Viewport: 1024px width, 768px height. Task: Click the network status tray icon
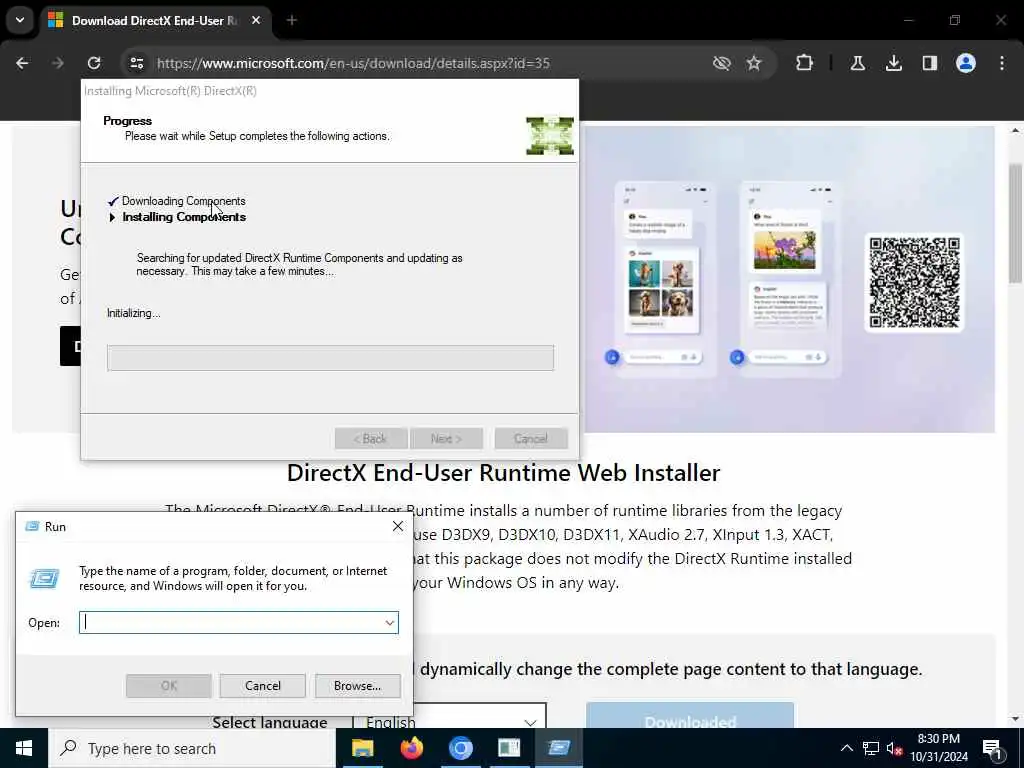(x=871, y=748)
